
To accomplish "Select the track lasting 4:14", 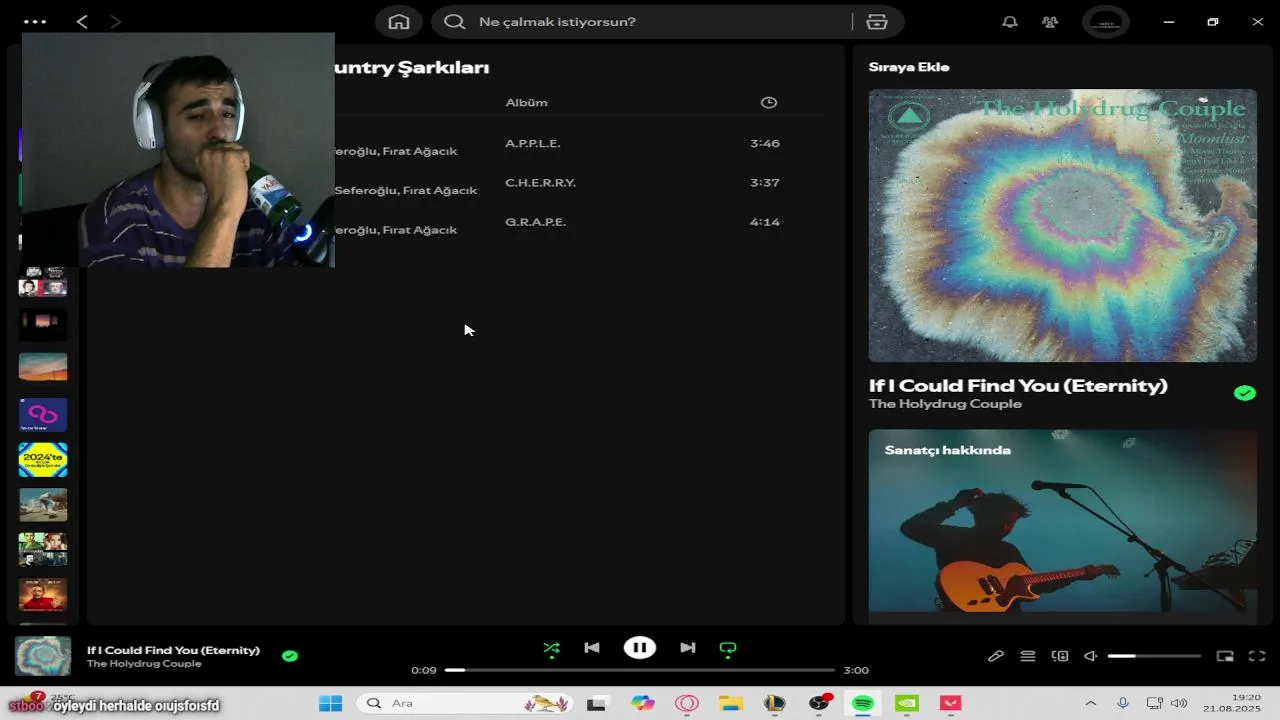I will point(765,222).
